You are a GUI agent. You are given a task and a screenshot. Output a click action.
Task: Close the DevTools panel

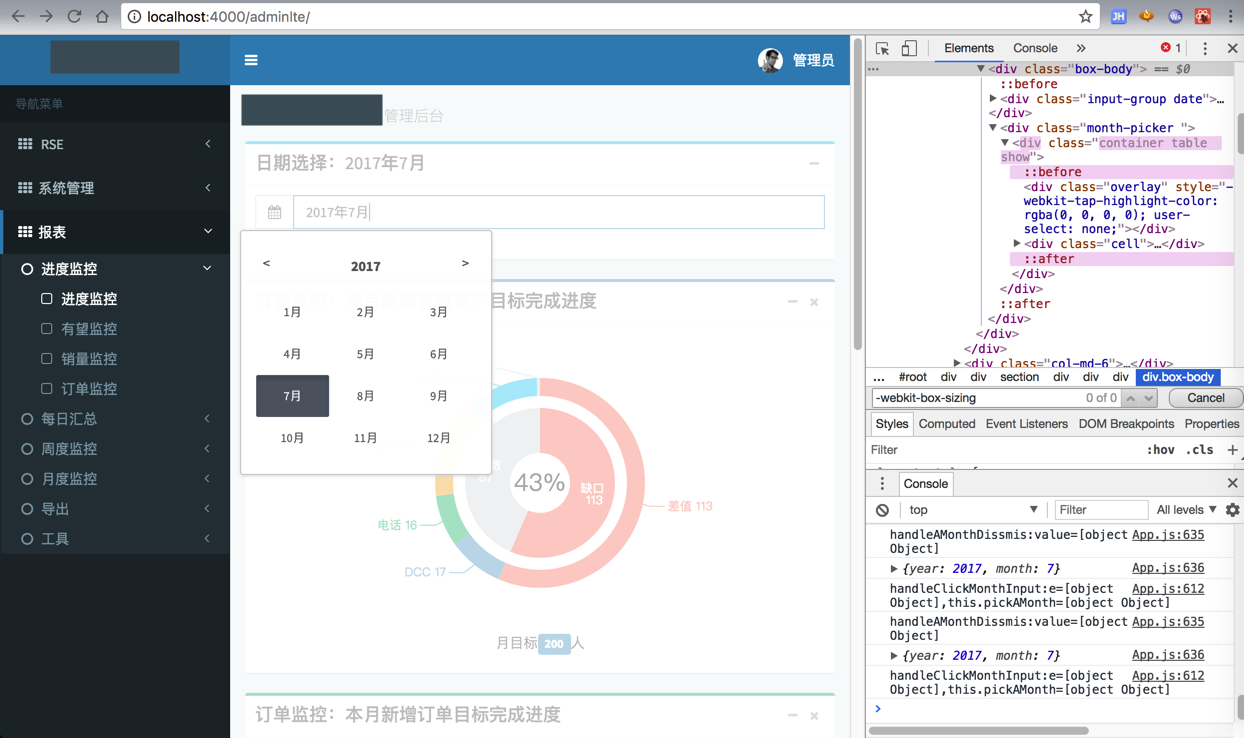click(1232, 48)
